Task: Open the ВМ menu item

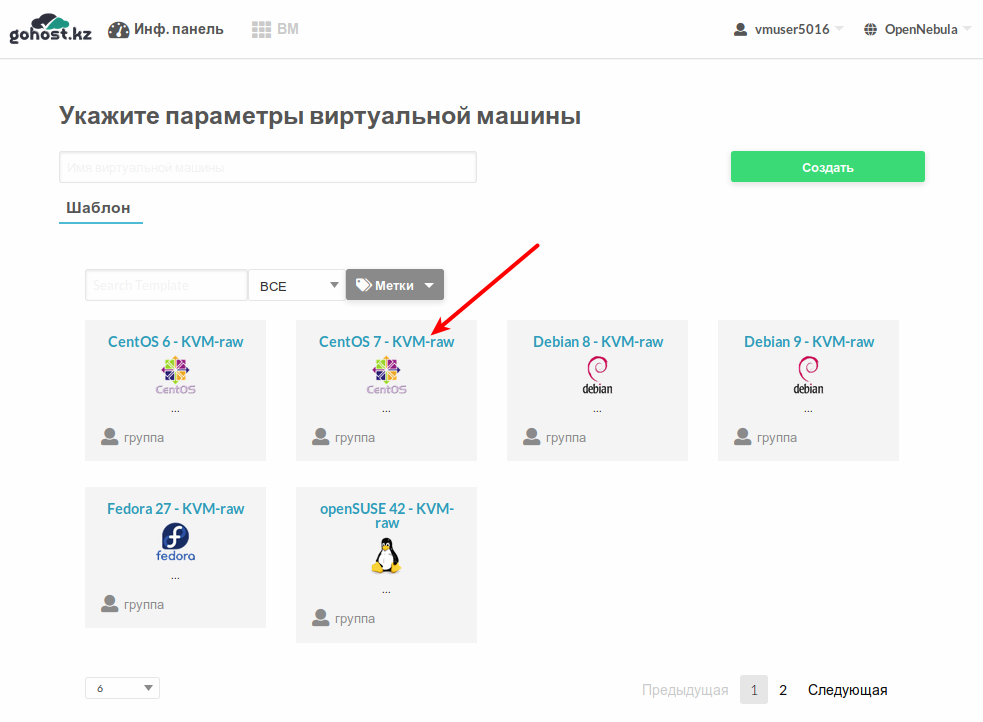Action: coord(275,29)
